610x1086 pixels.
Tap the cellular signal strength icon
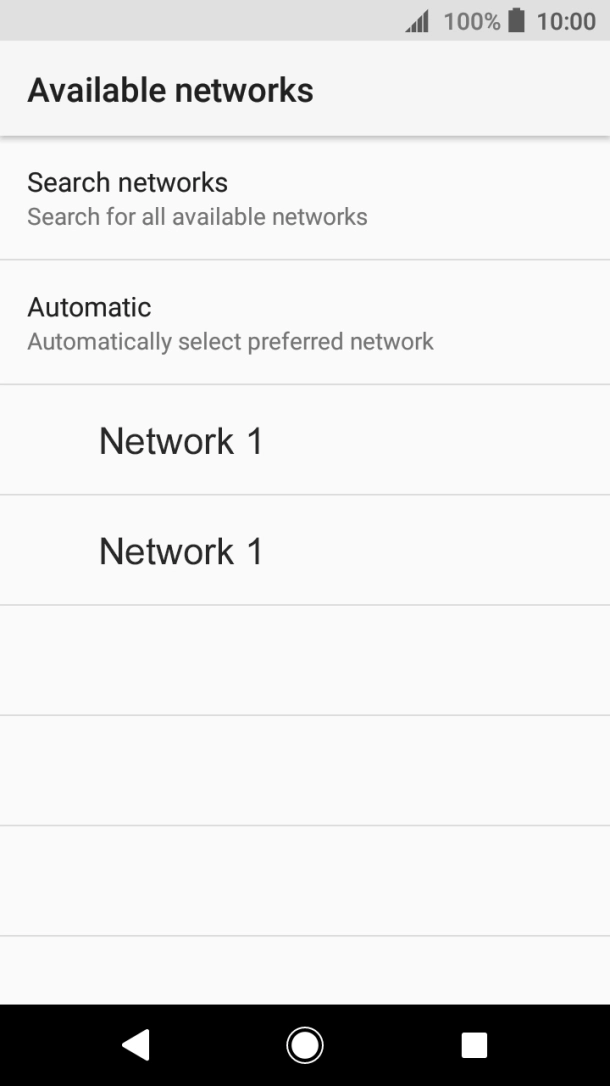[x=418, y=20]
